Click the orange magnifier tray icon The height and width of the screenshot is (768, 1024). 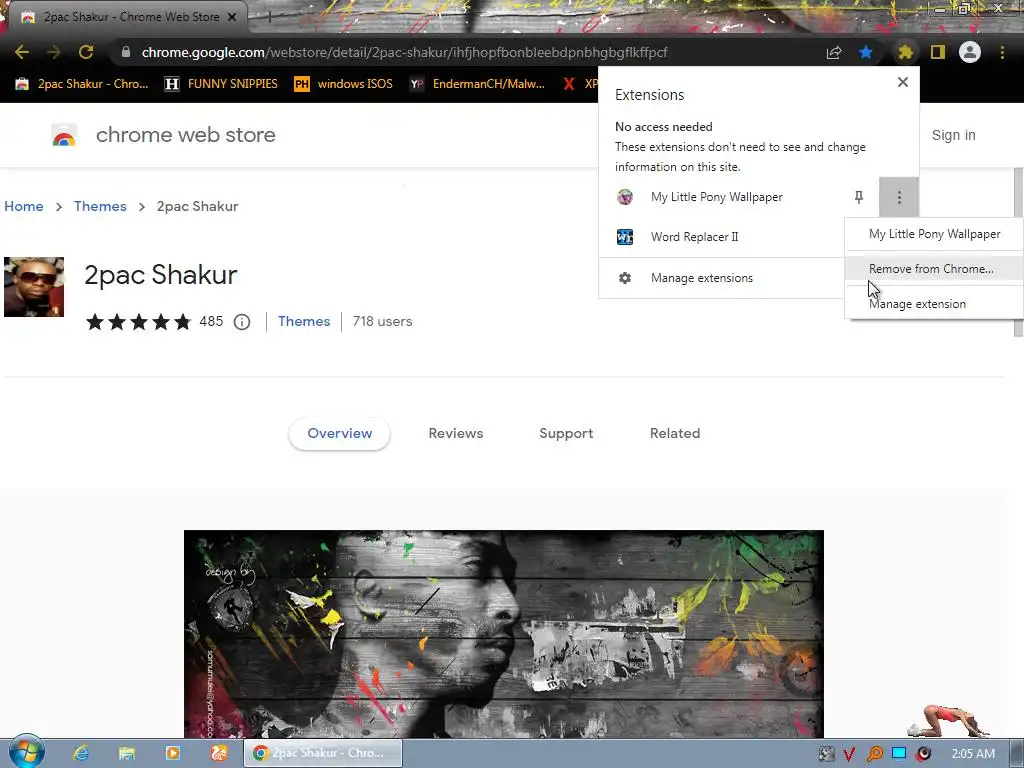pos(874,754)
